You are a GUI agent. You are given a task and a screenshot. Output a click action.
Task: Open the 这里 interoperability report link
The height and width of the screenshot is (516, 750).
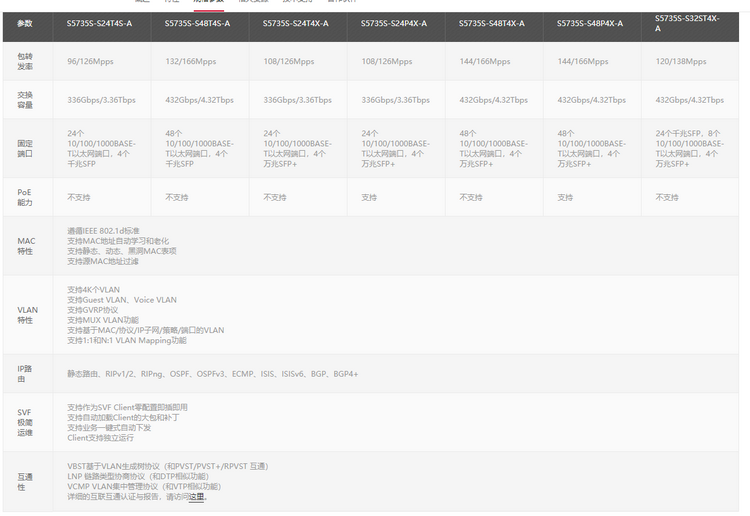point(196,497)
